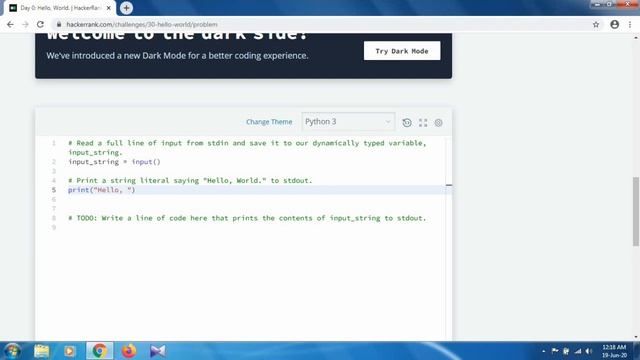Click the Action Center flag icon
This screenshot has width=640, height=360.
tap(555, 351)
